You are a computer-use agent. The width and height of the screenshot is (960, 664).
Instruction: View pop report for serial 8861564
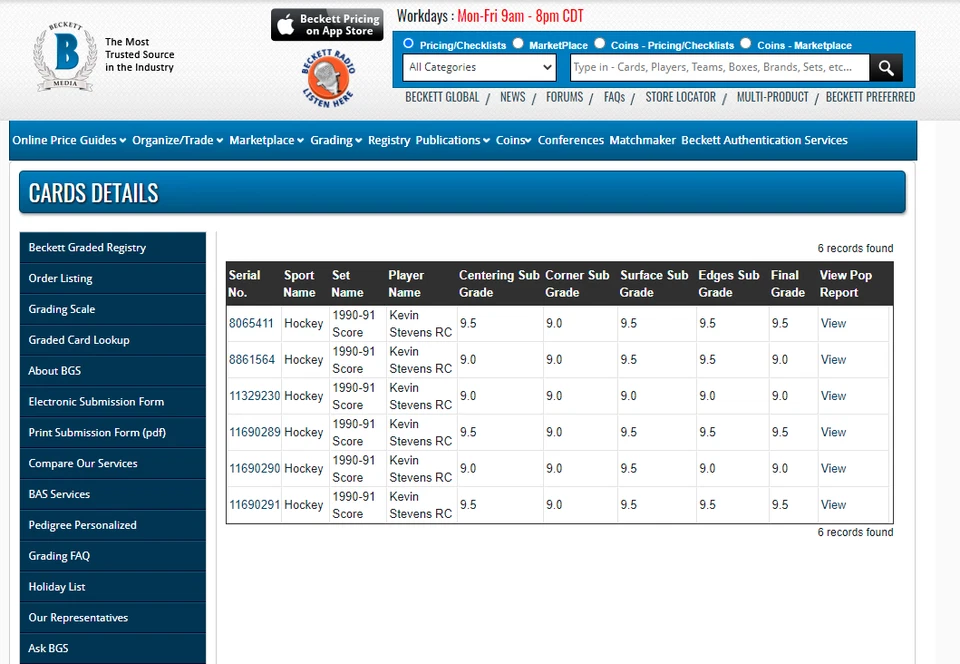click(x=833, y=359)
